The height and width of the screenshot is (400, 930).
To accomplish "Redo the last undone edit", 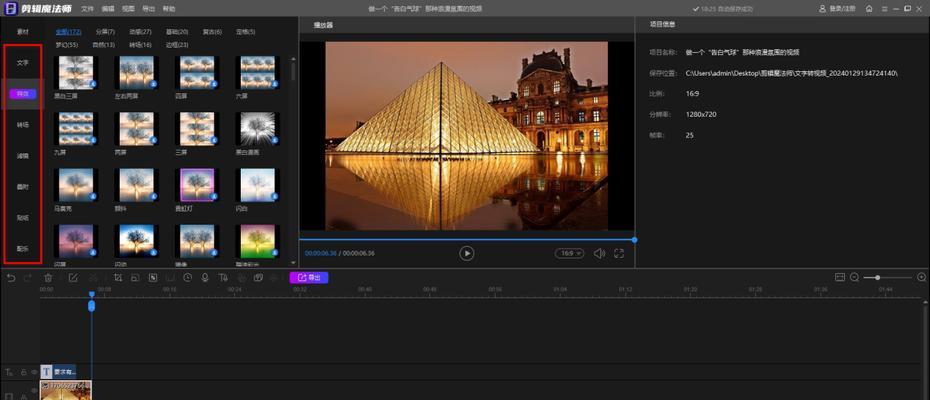I will pyautogui.click(x=27, y=277).
